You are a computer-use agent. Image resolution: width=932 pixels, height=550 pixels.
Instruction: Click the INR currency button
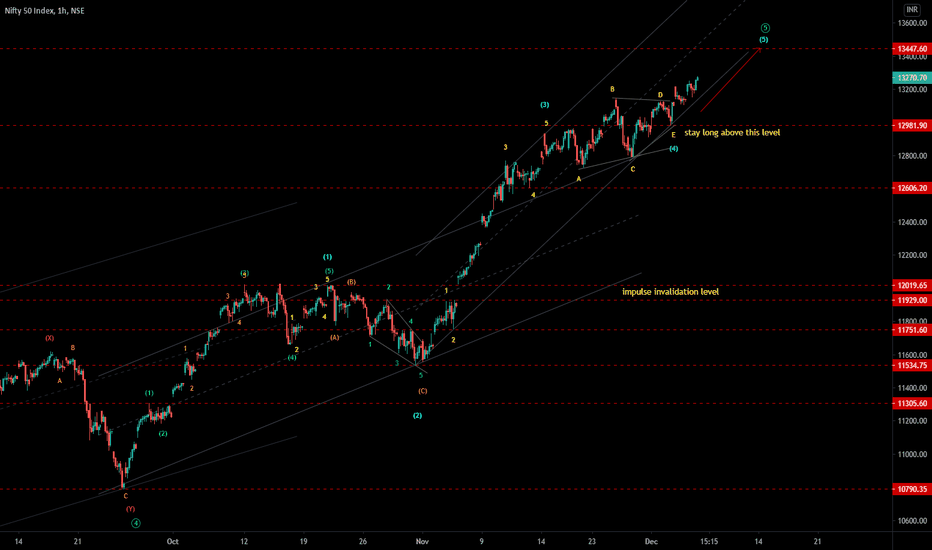click(x=912, y=10)
